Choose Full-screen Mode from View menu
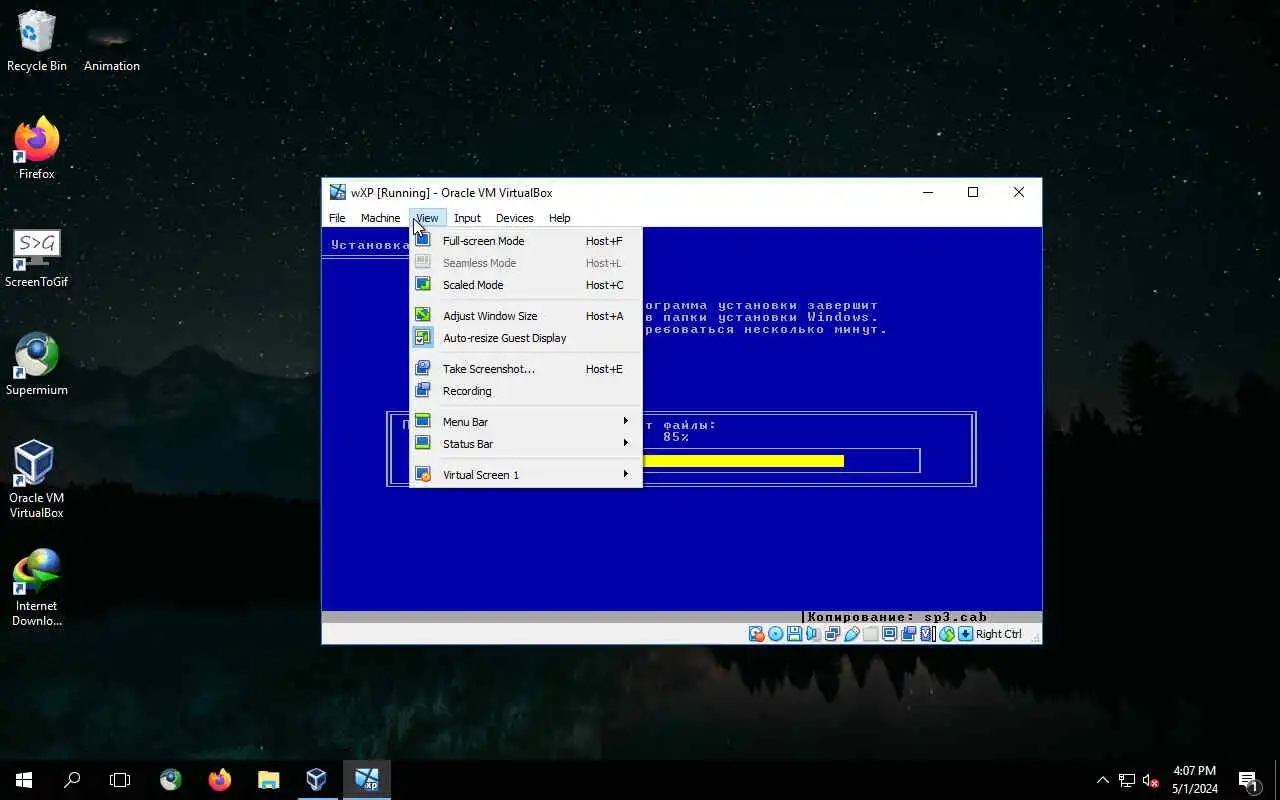The width and height of the screenshot is (1280, 800). coord(525,241)
